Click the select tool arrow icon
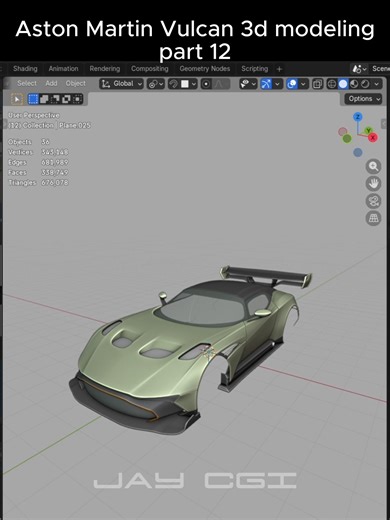The image size is (390, 520). point(17,99)
